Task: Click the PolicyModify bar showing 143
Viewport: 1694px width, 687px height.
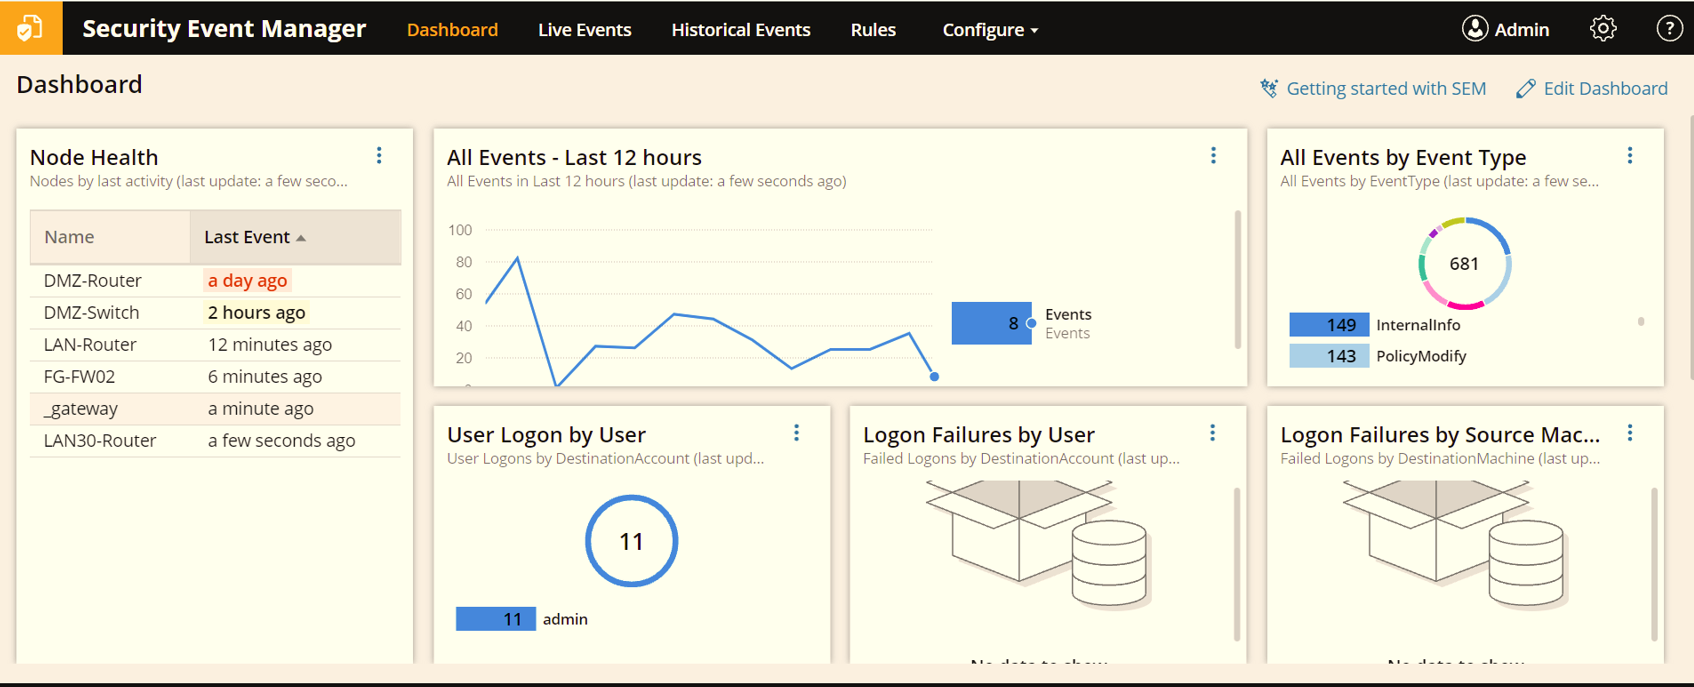Action: tap(1329, 356)
